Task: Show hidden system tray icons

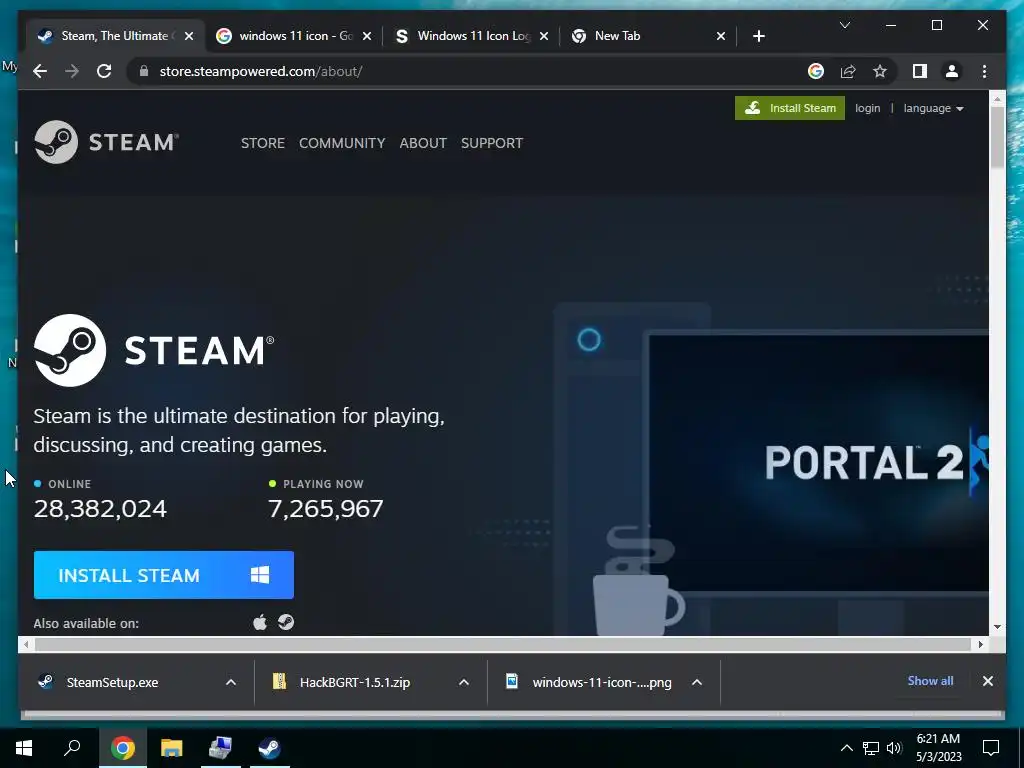Action: click(x=846, y=748)
